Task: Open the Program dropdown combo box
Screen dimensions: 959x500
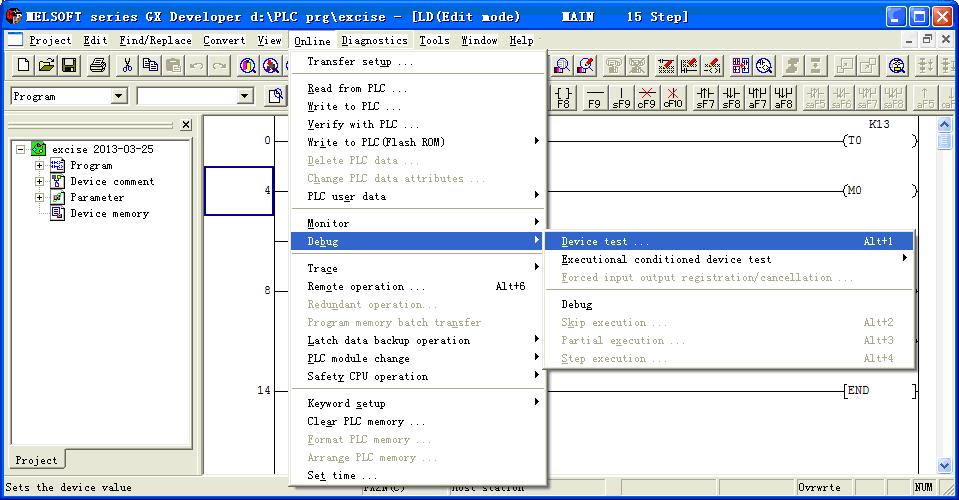Action: coord(119,97)
